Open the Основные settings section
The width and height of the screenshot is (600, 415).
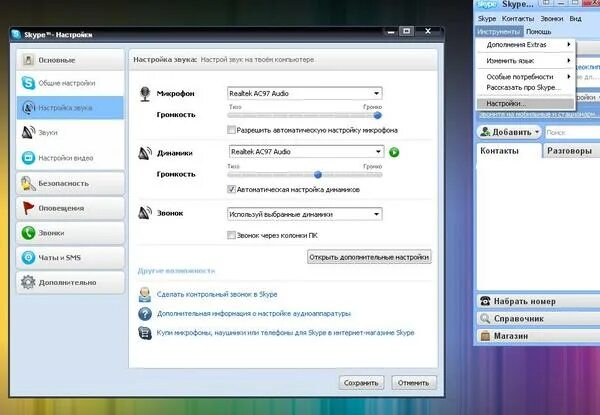[x=70, y=60]
